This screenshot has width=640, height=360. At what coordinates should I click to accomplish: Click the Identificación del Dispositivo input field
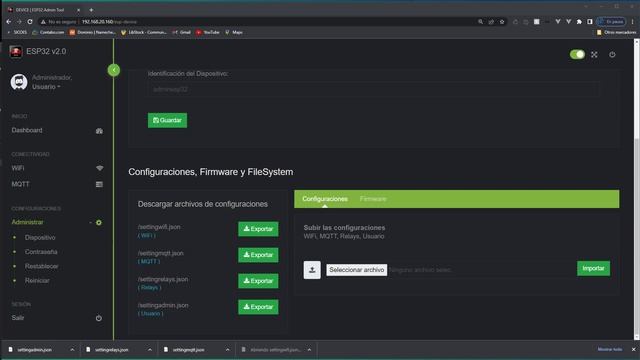point(373,89)
